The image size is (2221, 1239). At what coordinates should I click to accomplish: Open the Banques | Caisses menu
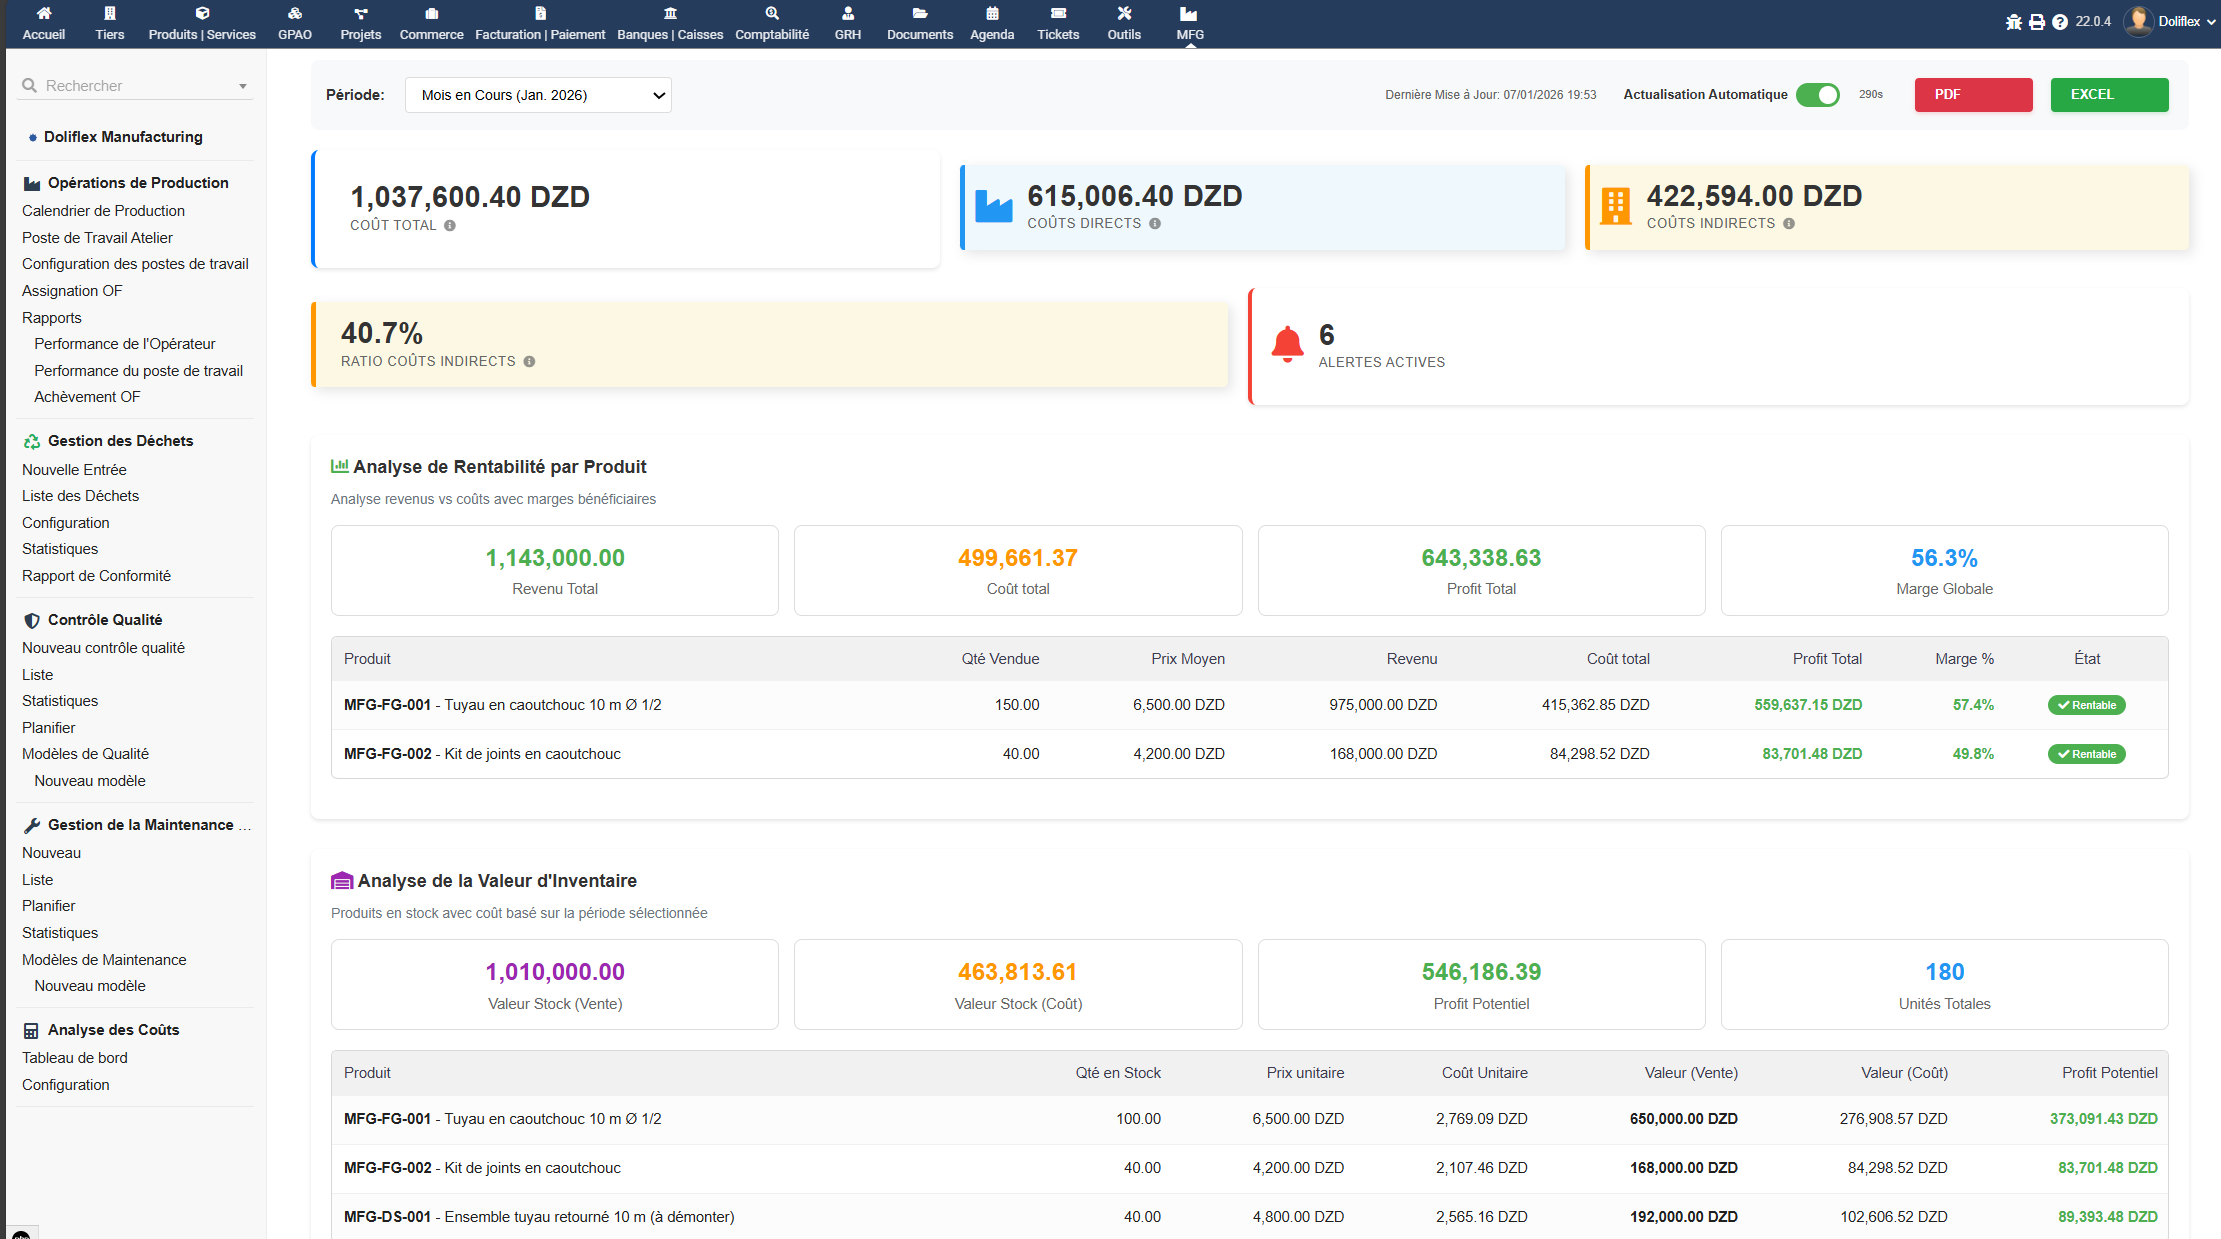(670, 22)
